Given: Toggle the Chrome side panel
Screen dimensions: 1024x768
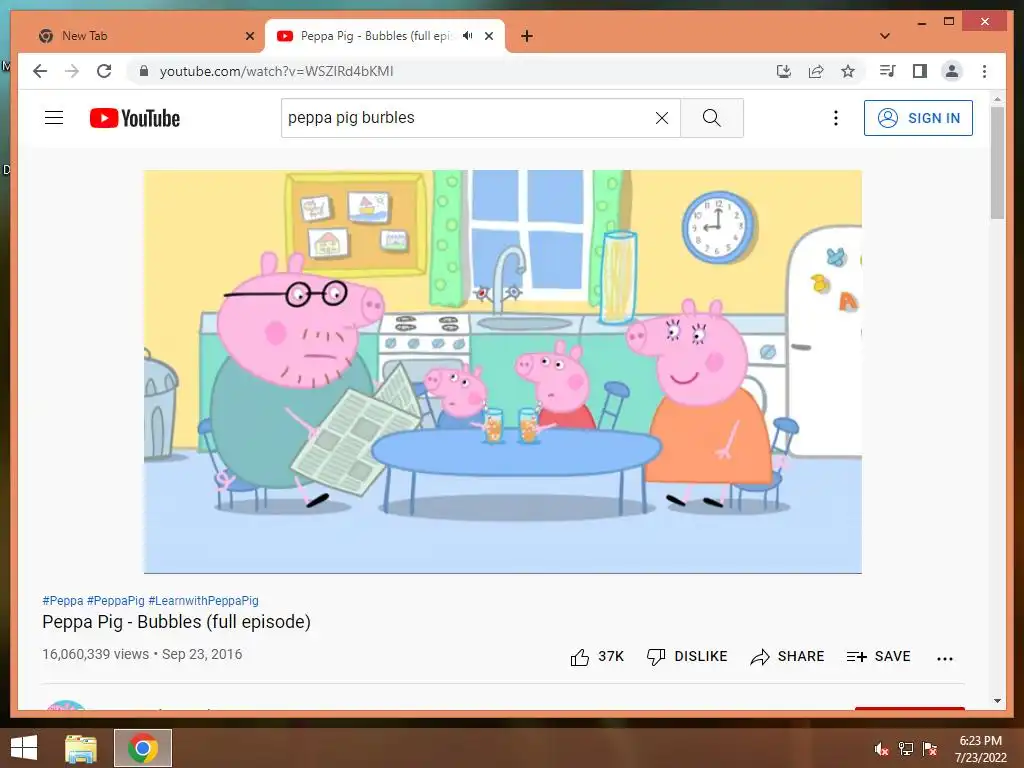Looking at the screenshot, I should 920,71.
